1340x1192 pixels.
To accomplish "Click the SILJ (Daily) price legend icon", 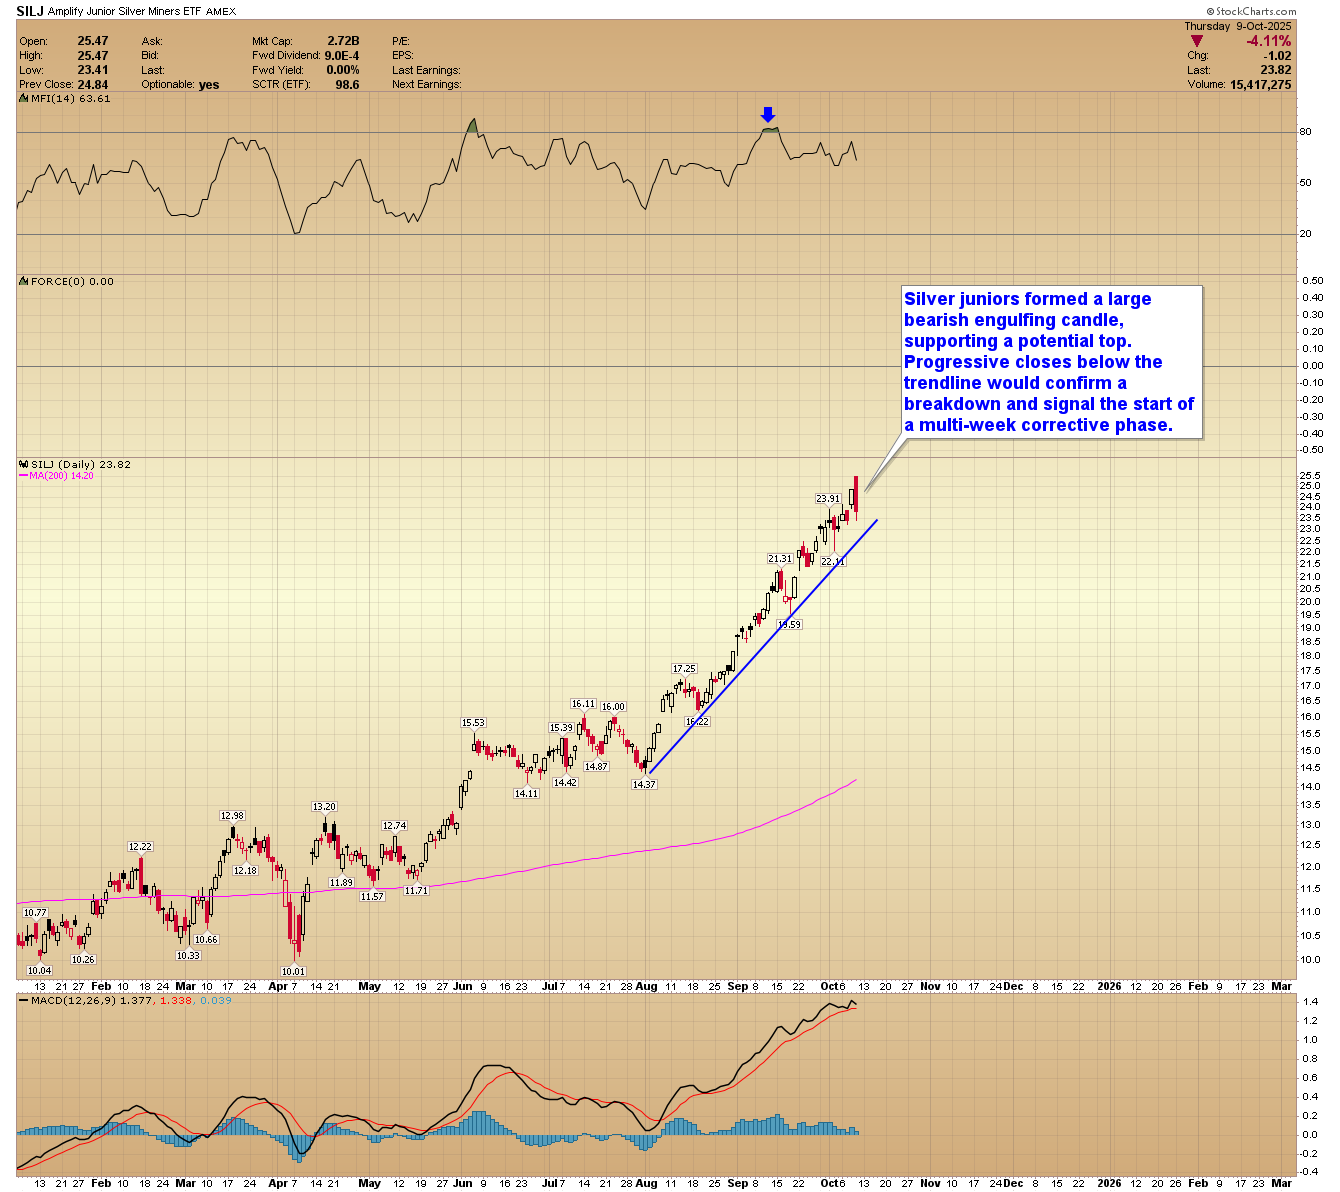I will tap(25, 464).
